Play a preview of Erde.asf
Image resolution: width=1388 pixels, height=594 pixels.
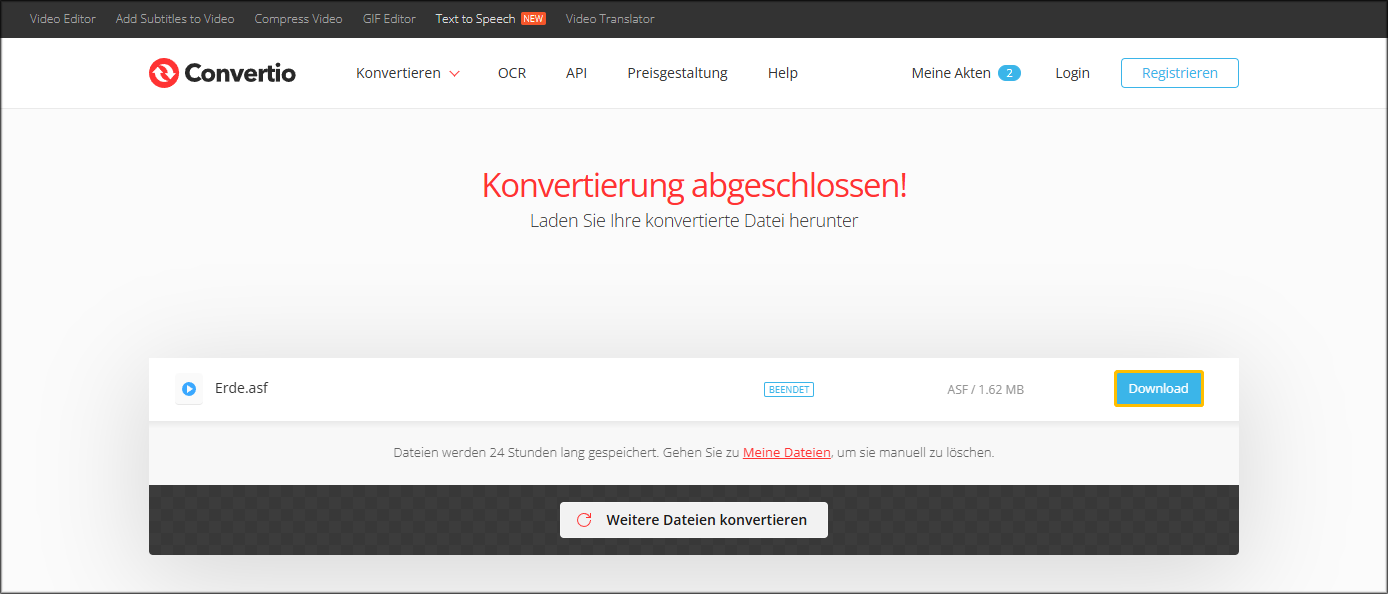(188, 389)
